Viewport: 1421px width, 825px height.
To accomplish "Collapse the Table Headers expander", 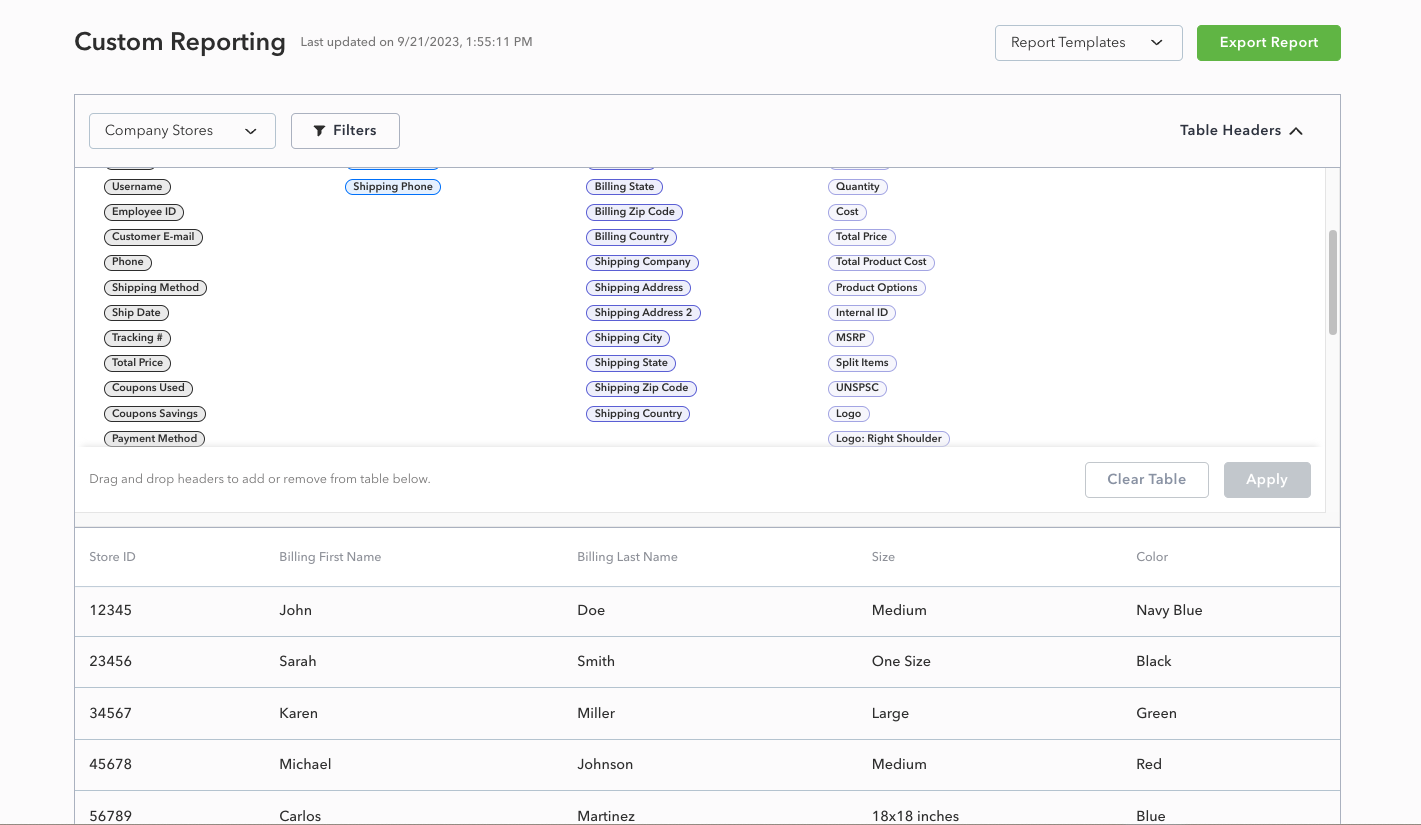I will [x=1241, y=131].
